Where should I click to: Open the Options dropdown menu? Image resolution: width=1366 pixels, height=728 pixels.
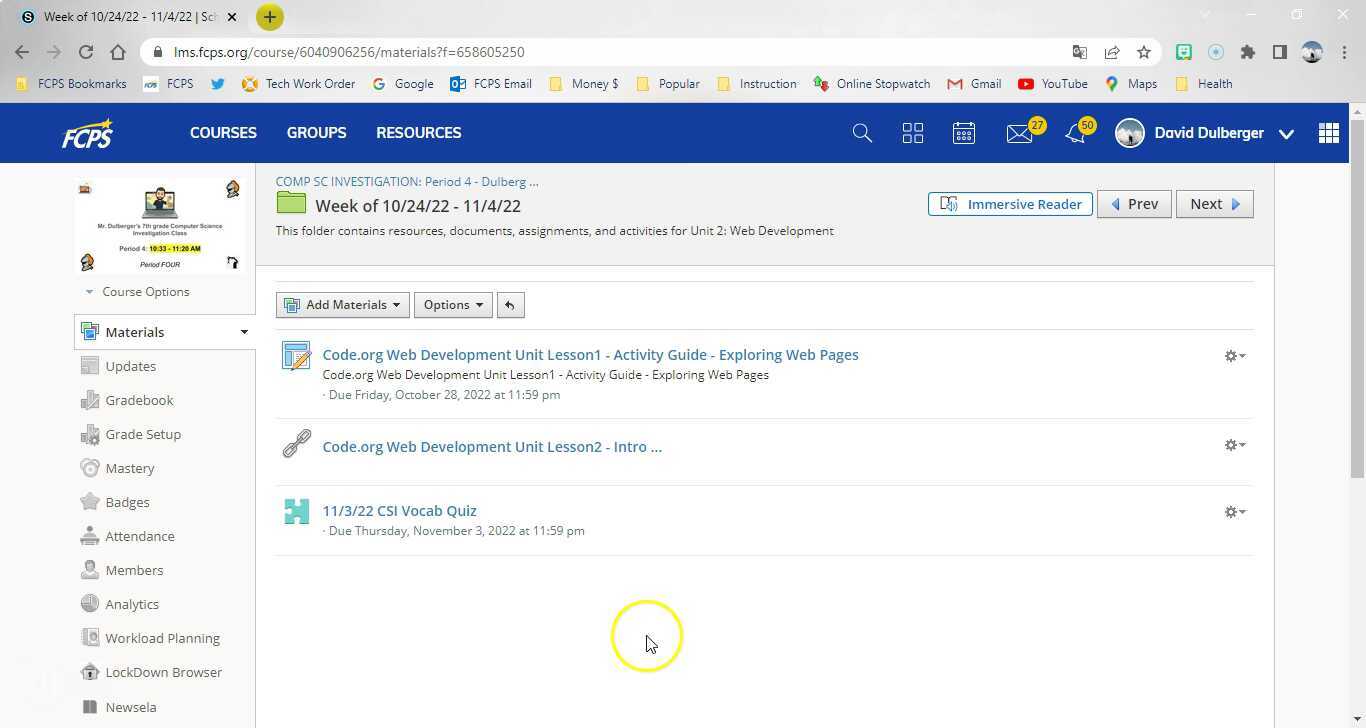tap(453, 305)
